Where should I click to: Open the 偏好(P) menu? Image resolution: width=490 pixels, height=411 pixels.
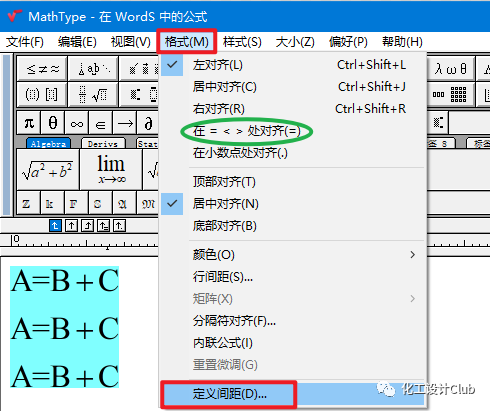click(x=348, y=42)
